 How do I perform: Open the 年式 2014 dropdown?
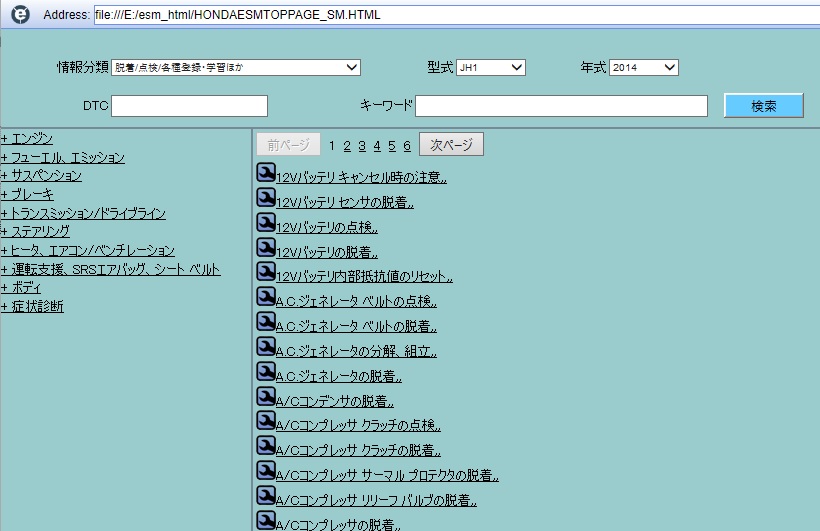[644, 67]
